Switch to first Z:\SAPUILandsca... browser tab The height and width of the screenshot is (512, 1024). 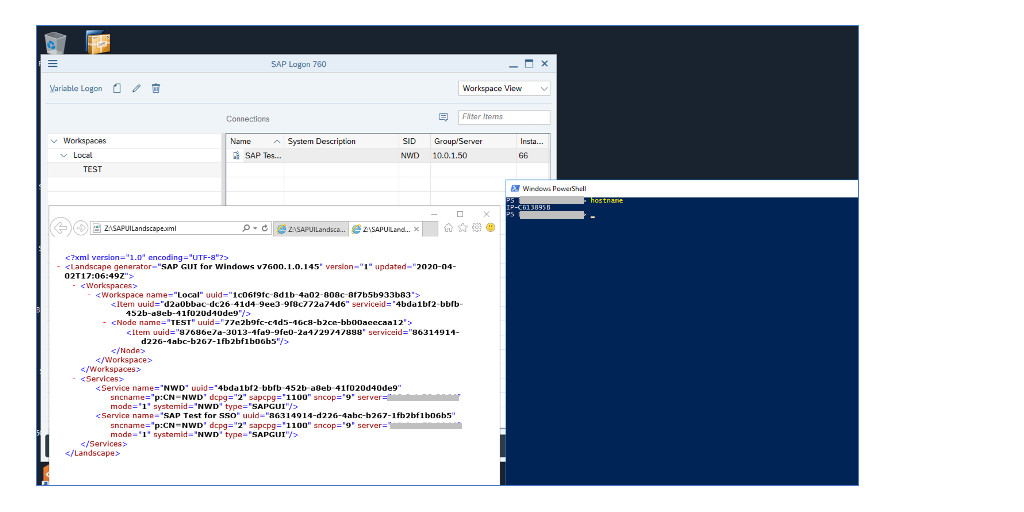pyautogui.click(x=311, y=229)
